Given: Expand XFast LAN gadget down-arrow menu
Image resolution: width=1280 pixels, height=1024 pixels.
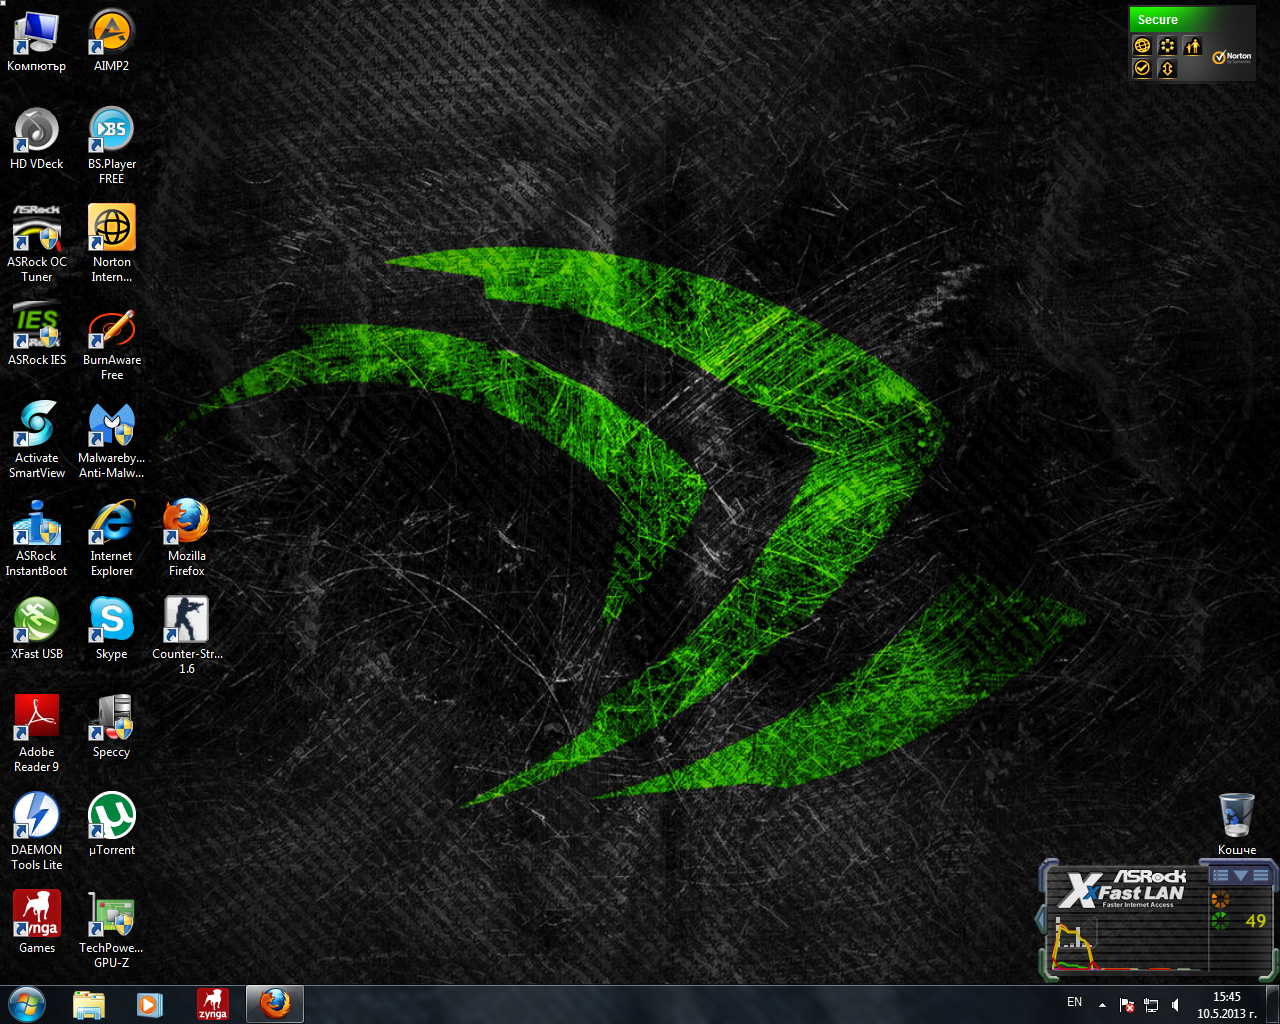Looking at the screenshot, I should point(1241,875).
